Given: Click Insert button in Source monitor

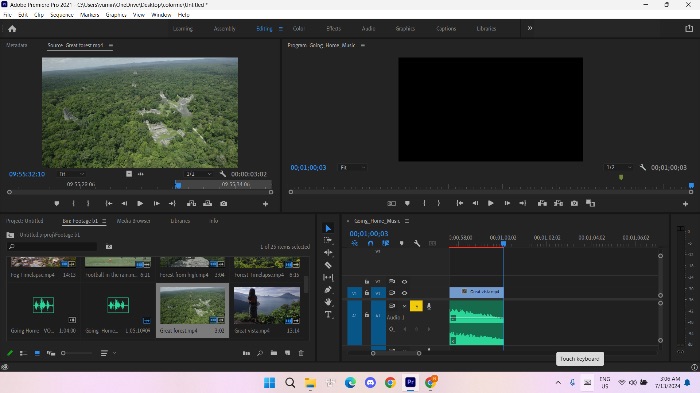Looking at the screenshot, I should (192, 203).
